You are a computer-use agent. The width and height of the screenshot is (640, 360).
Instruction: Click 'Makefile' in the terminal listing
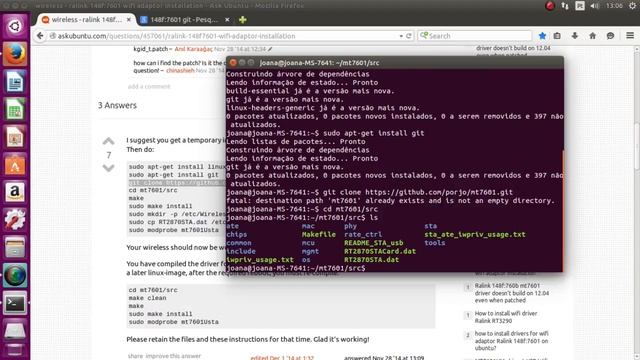click(319, 234)
